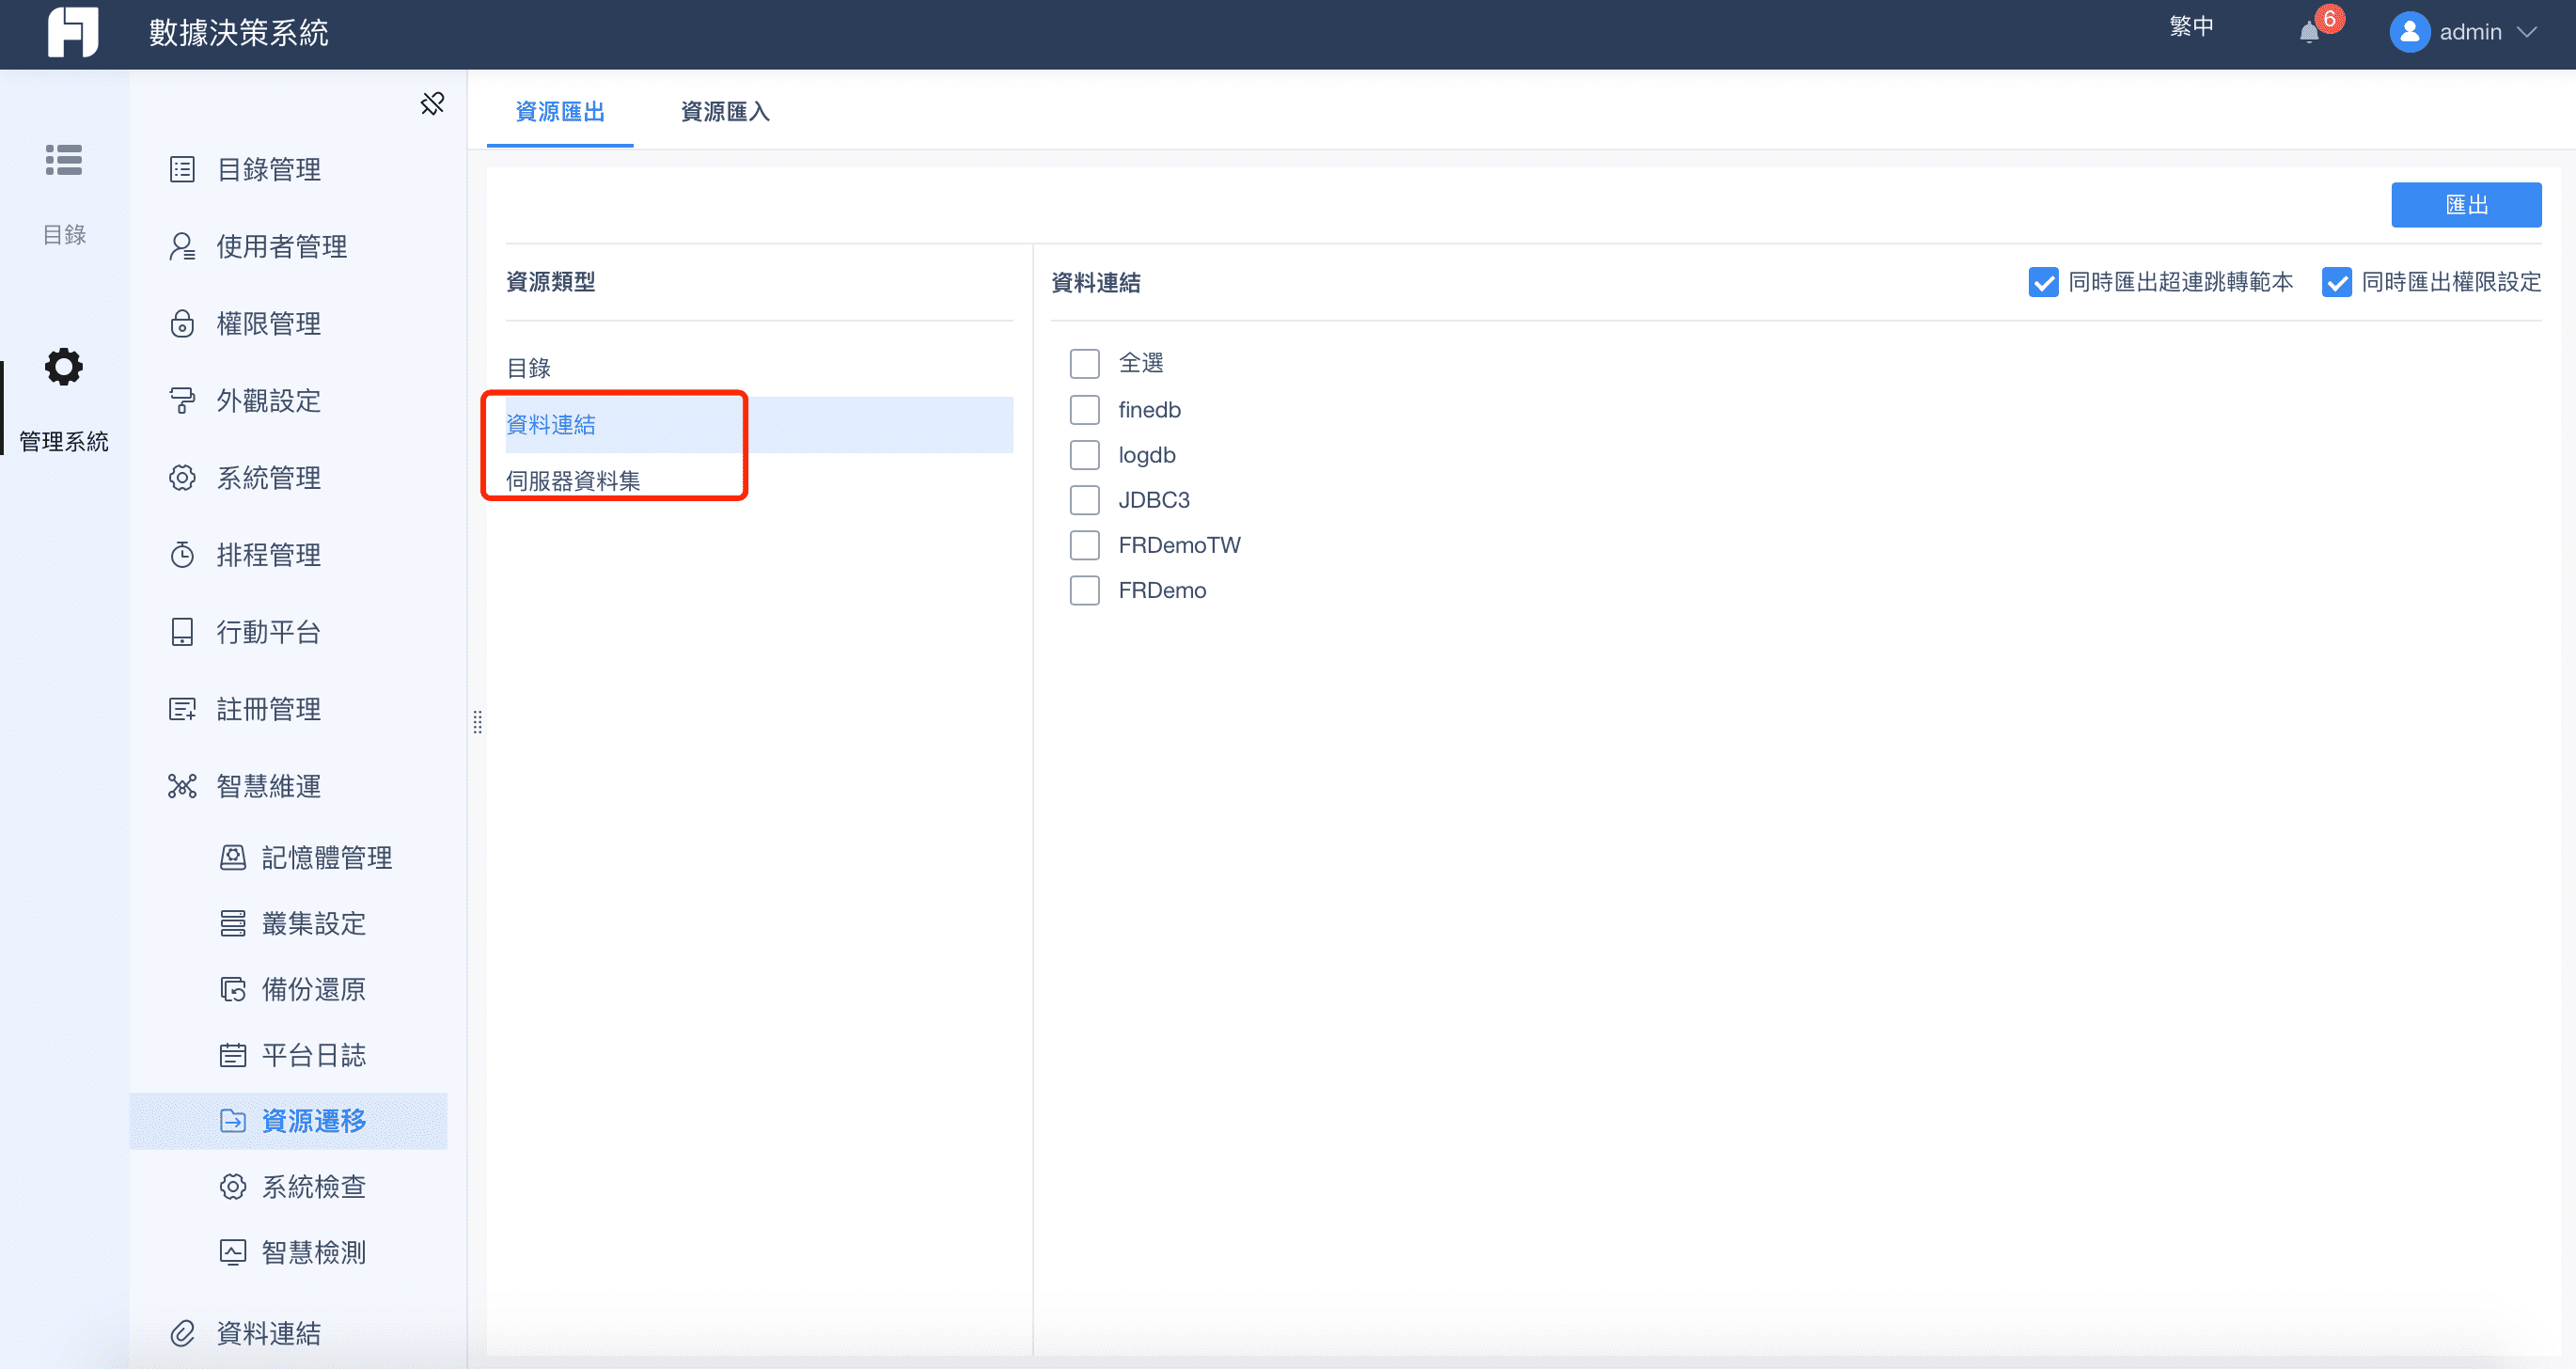Viewport: 2576px width, 1369px height.
Task: Click the 目錄管理 list icon
Action: [x=182, y=169]
